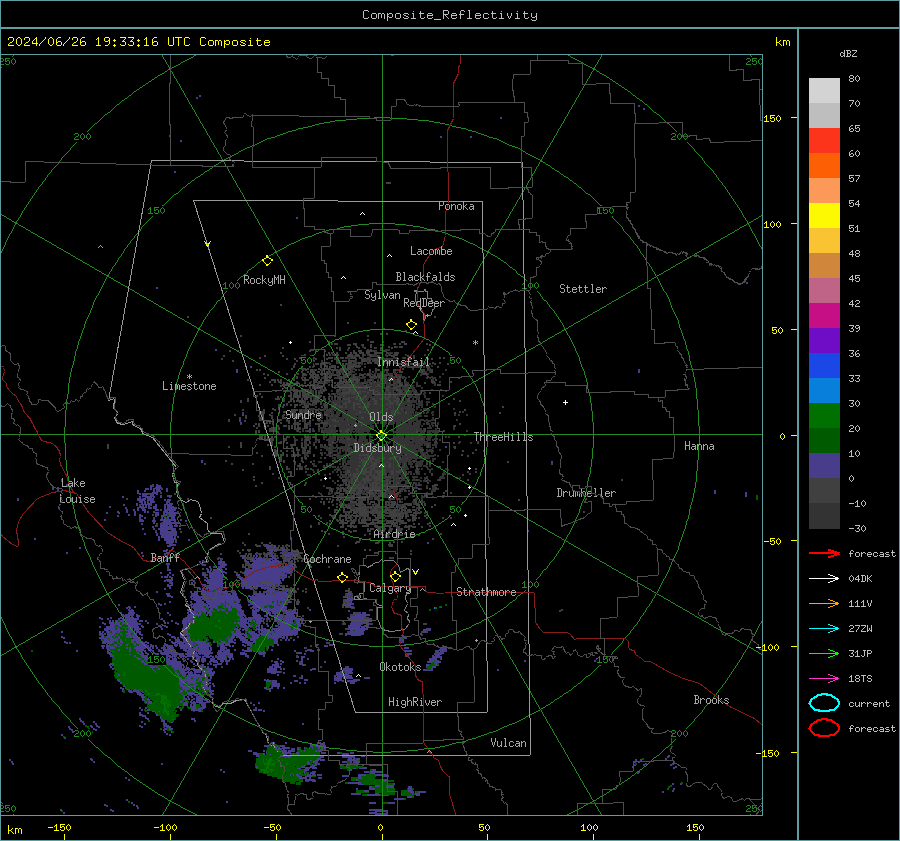Image resolution: width=900 pixels, height=841 pixels.
Task: Click the cyan current ellipse icon
Action: [824, 703]
